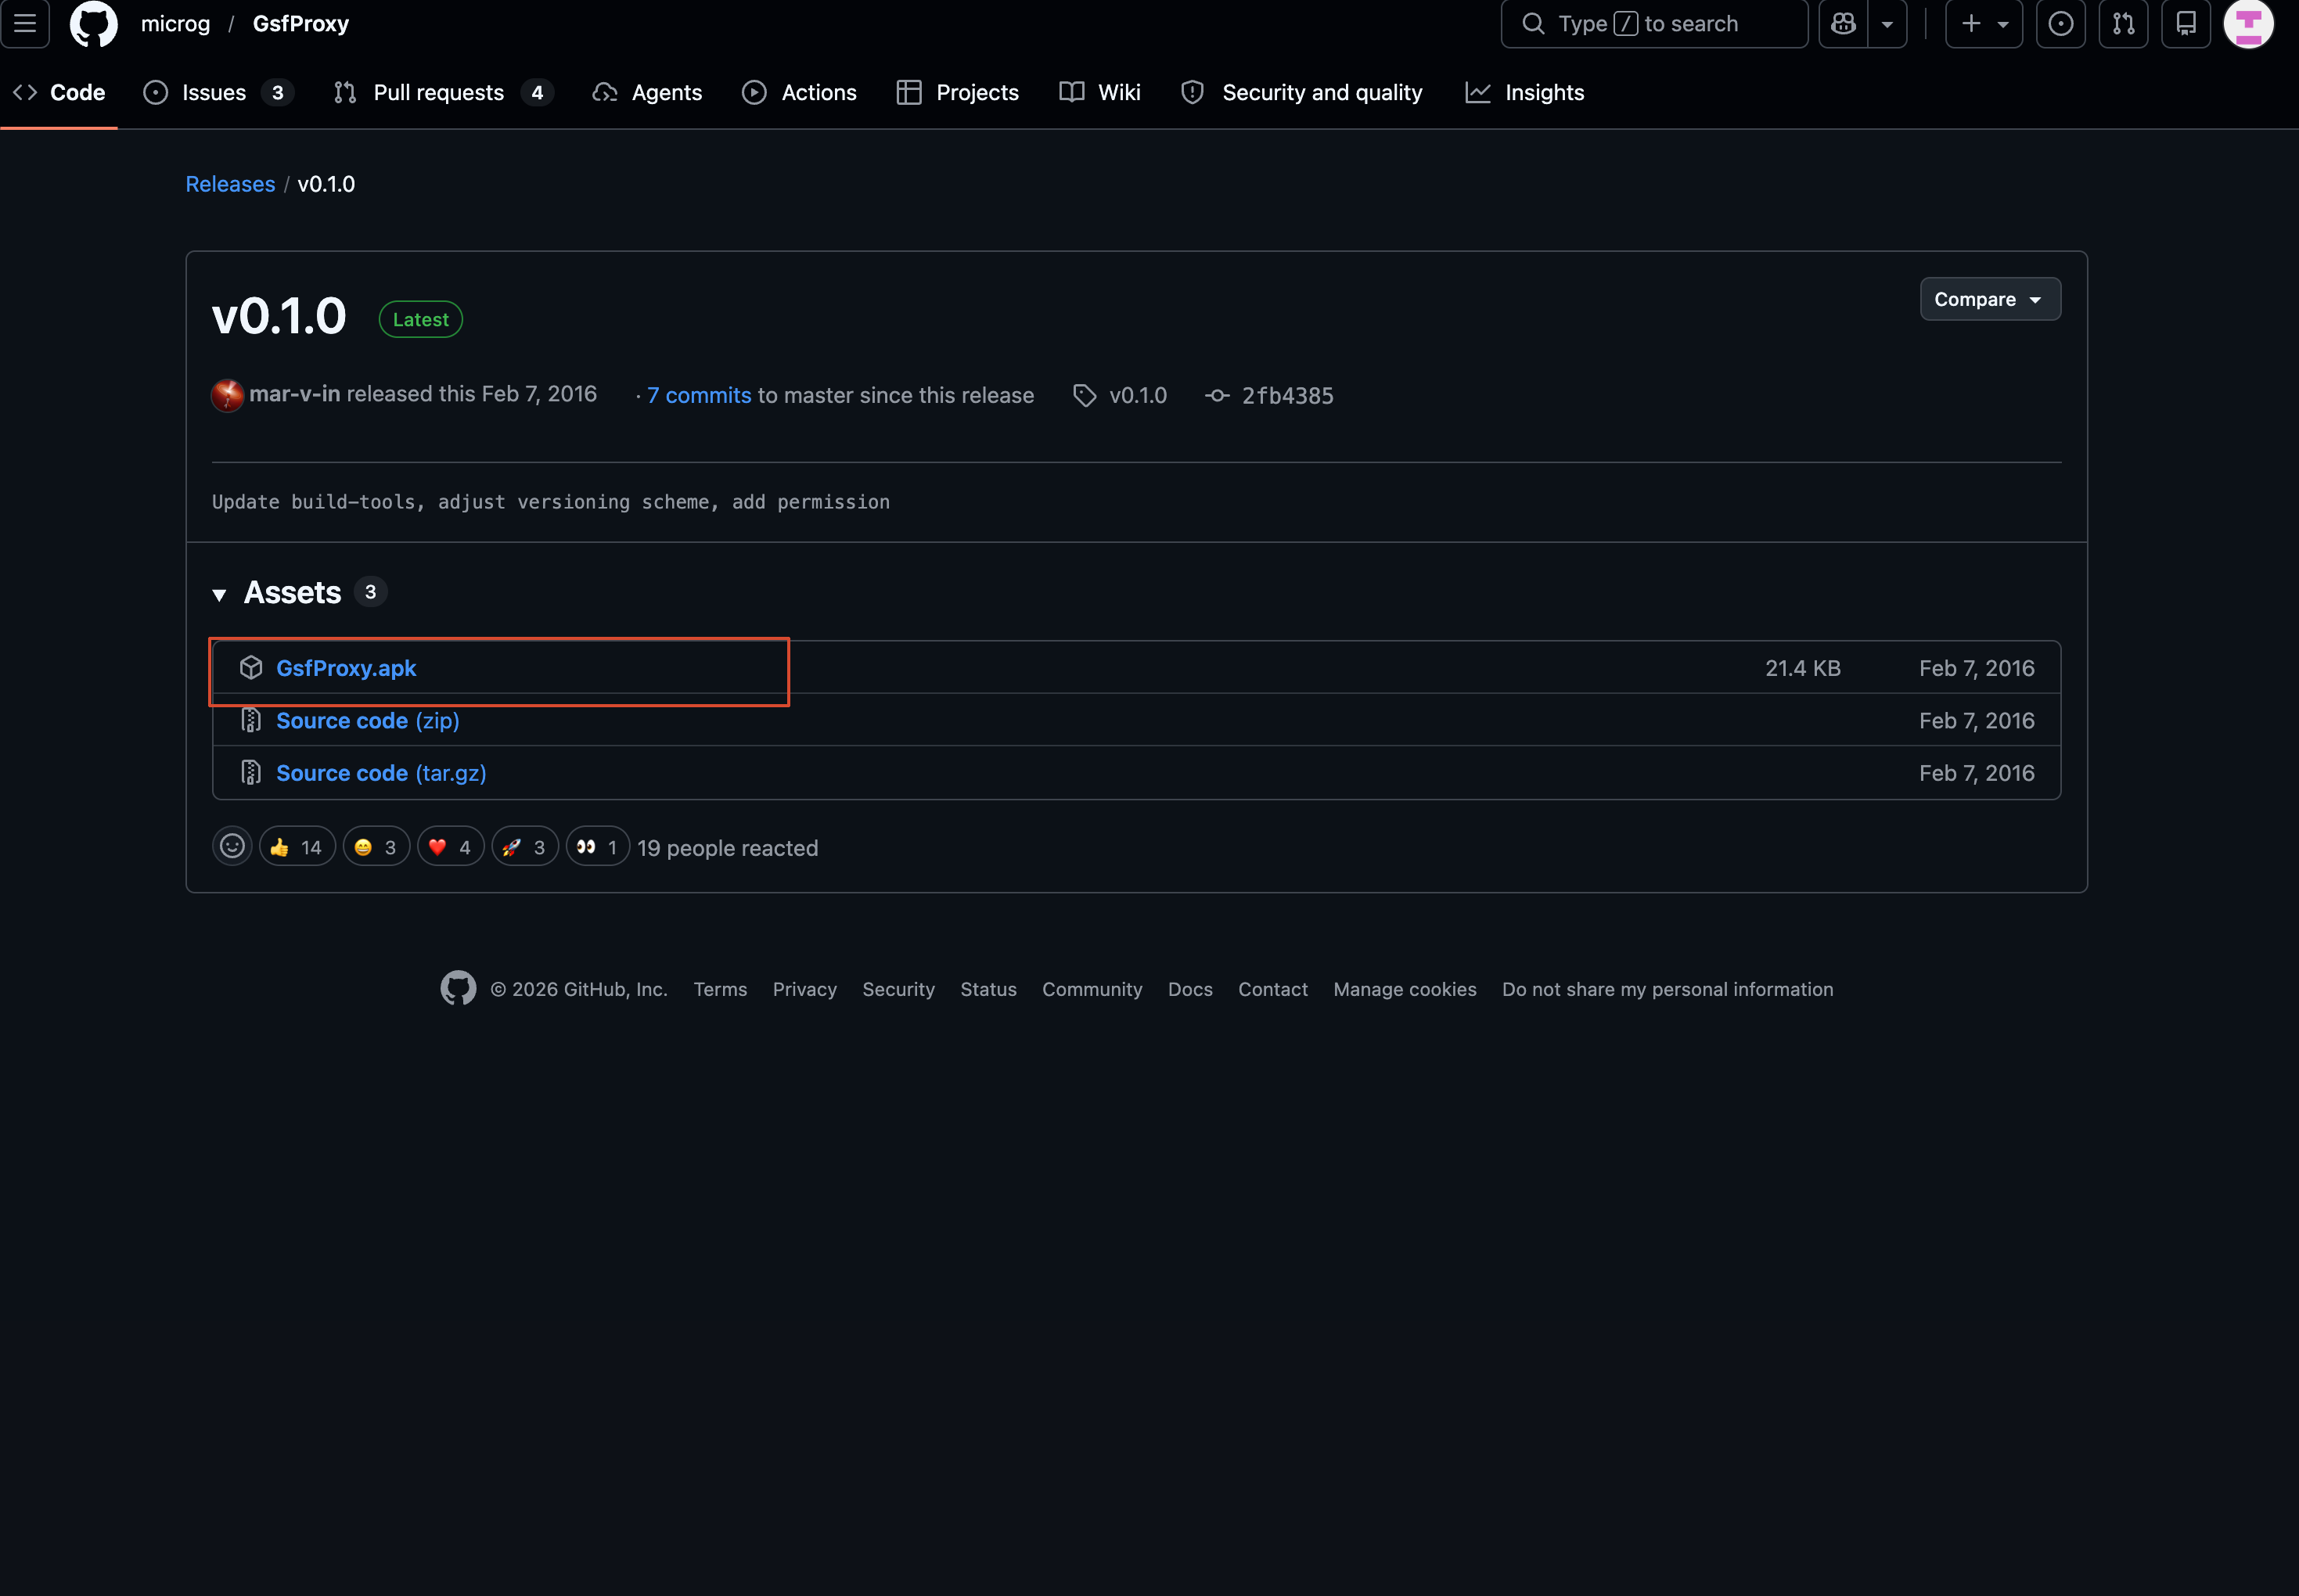Click the Latest release badge
Screen dimensions: 2299x1596
[421, 320]
